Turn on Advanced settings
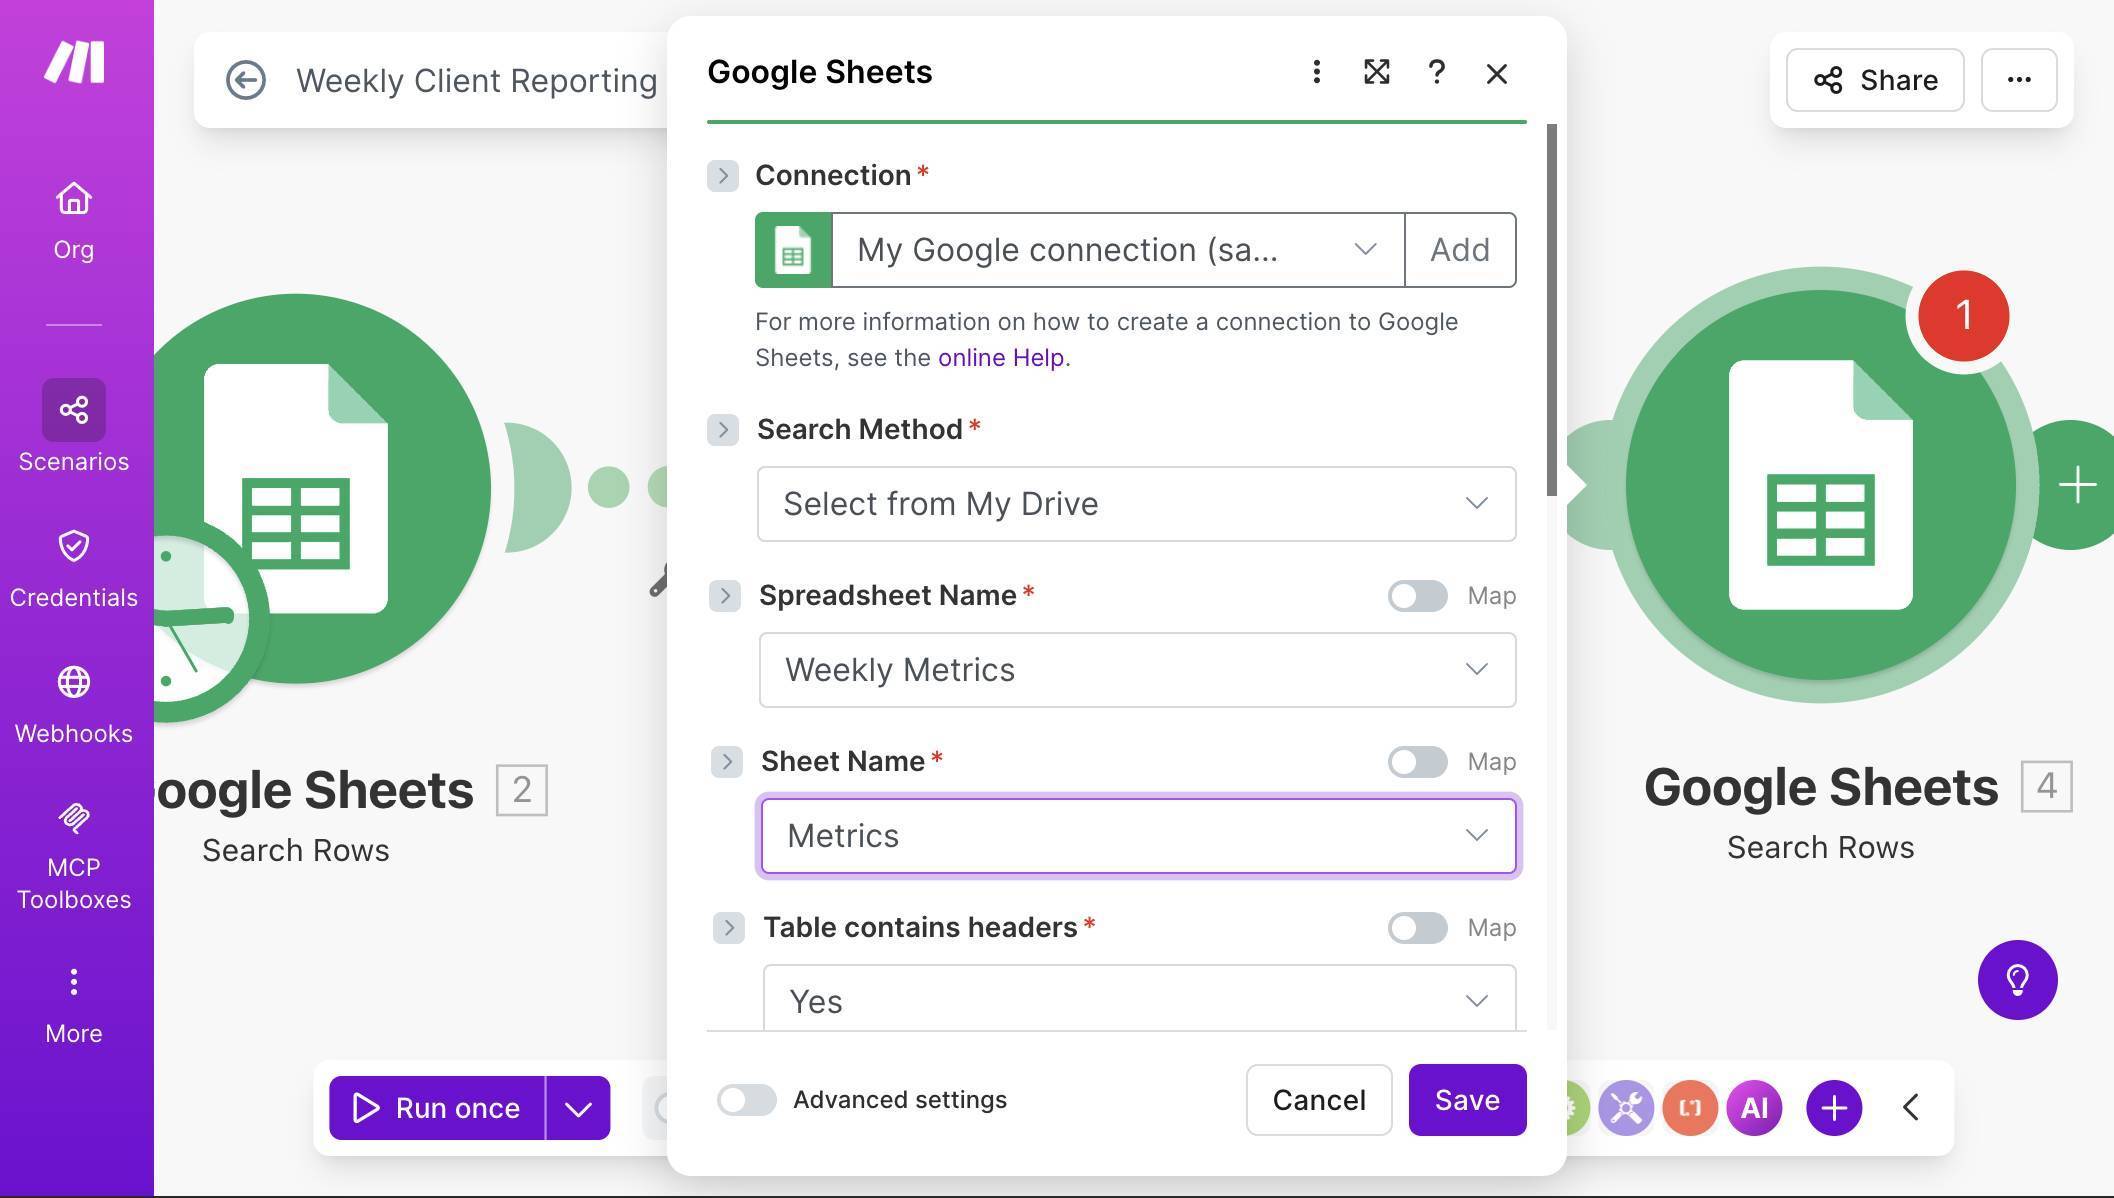Image resolution: width=2114 pixels, height=1198 pixels. click(746, 1100)
